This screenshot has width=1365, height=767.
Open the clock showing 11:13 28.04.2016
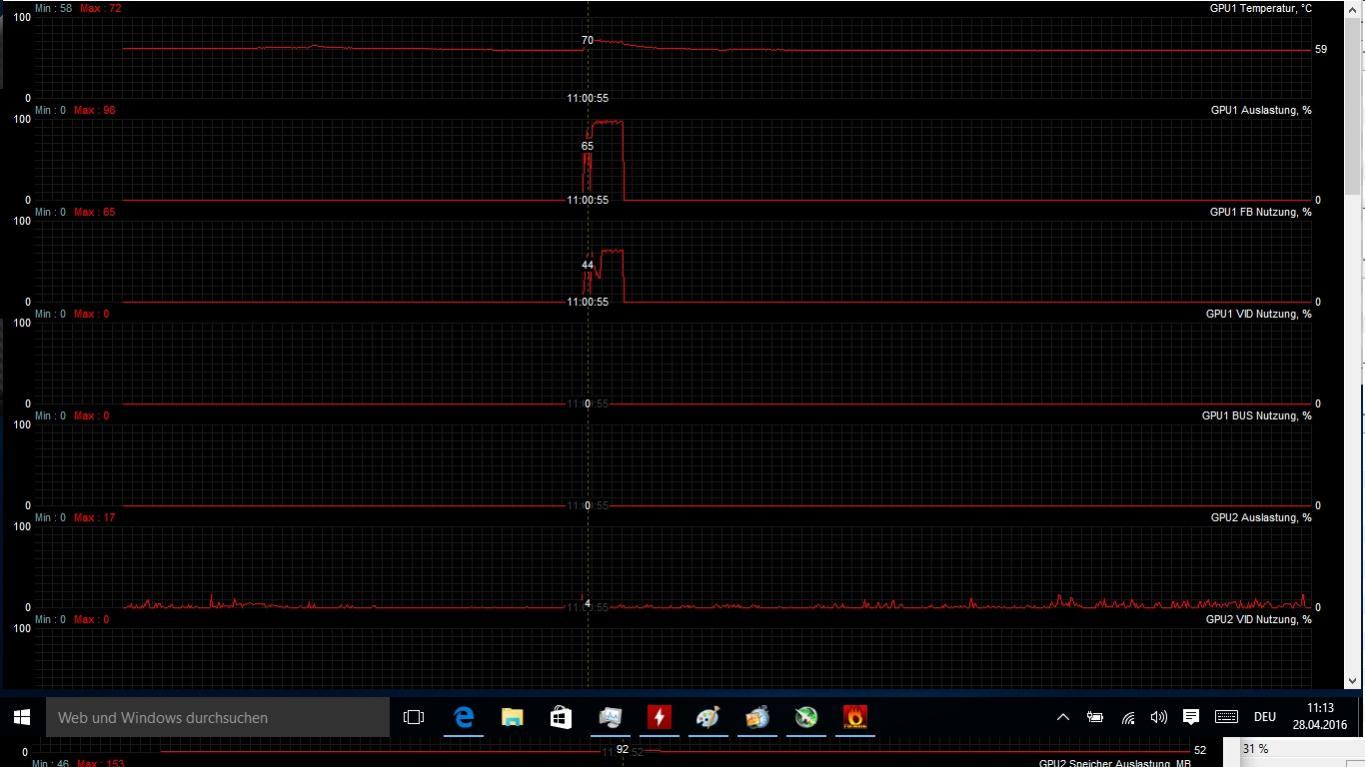tap(1320, 717)
